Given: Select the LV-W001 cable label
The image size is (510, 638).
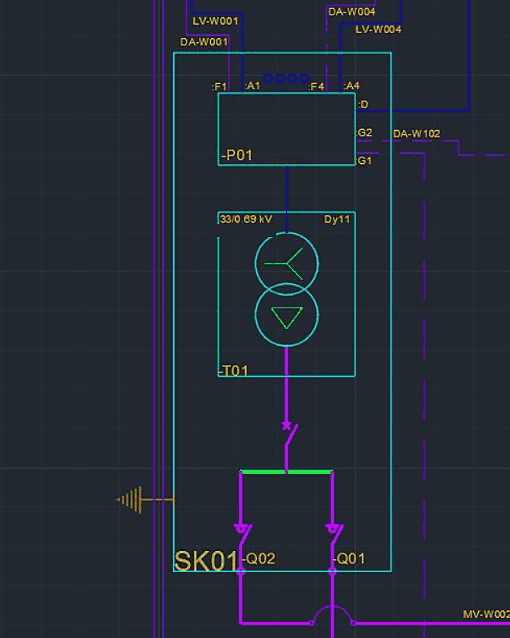Looking at the screenshot, I should pyautogui.click(x=215, y=21).
